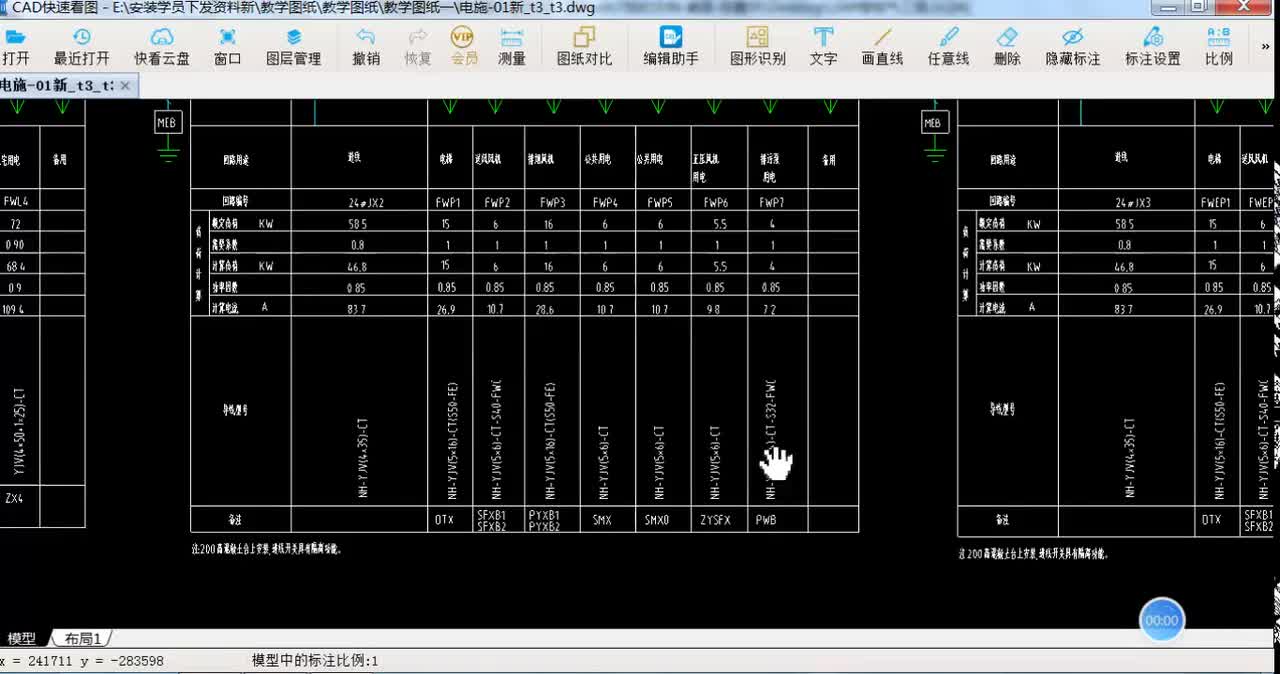Click the 24#JX2 cell in table
The image size is (1280, 674).
coord(366,202)
